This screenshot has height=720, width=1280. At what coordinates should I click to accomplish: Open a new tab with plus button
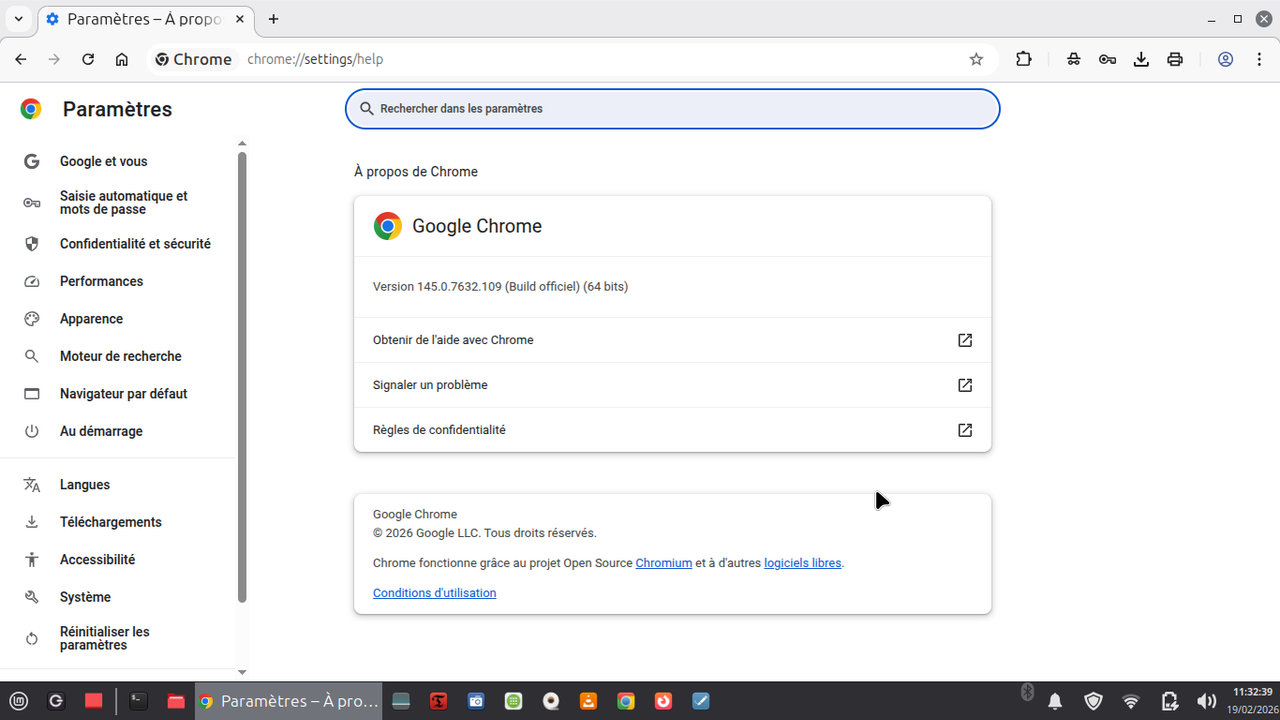274,19
